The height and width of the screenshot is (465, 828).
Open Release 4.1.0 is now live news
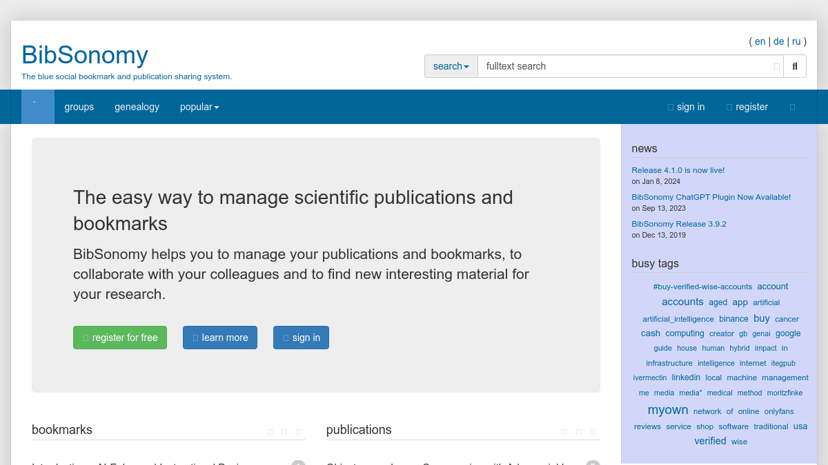(x=678, y=170)
